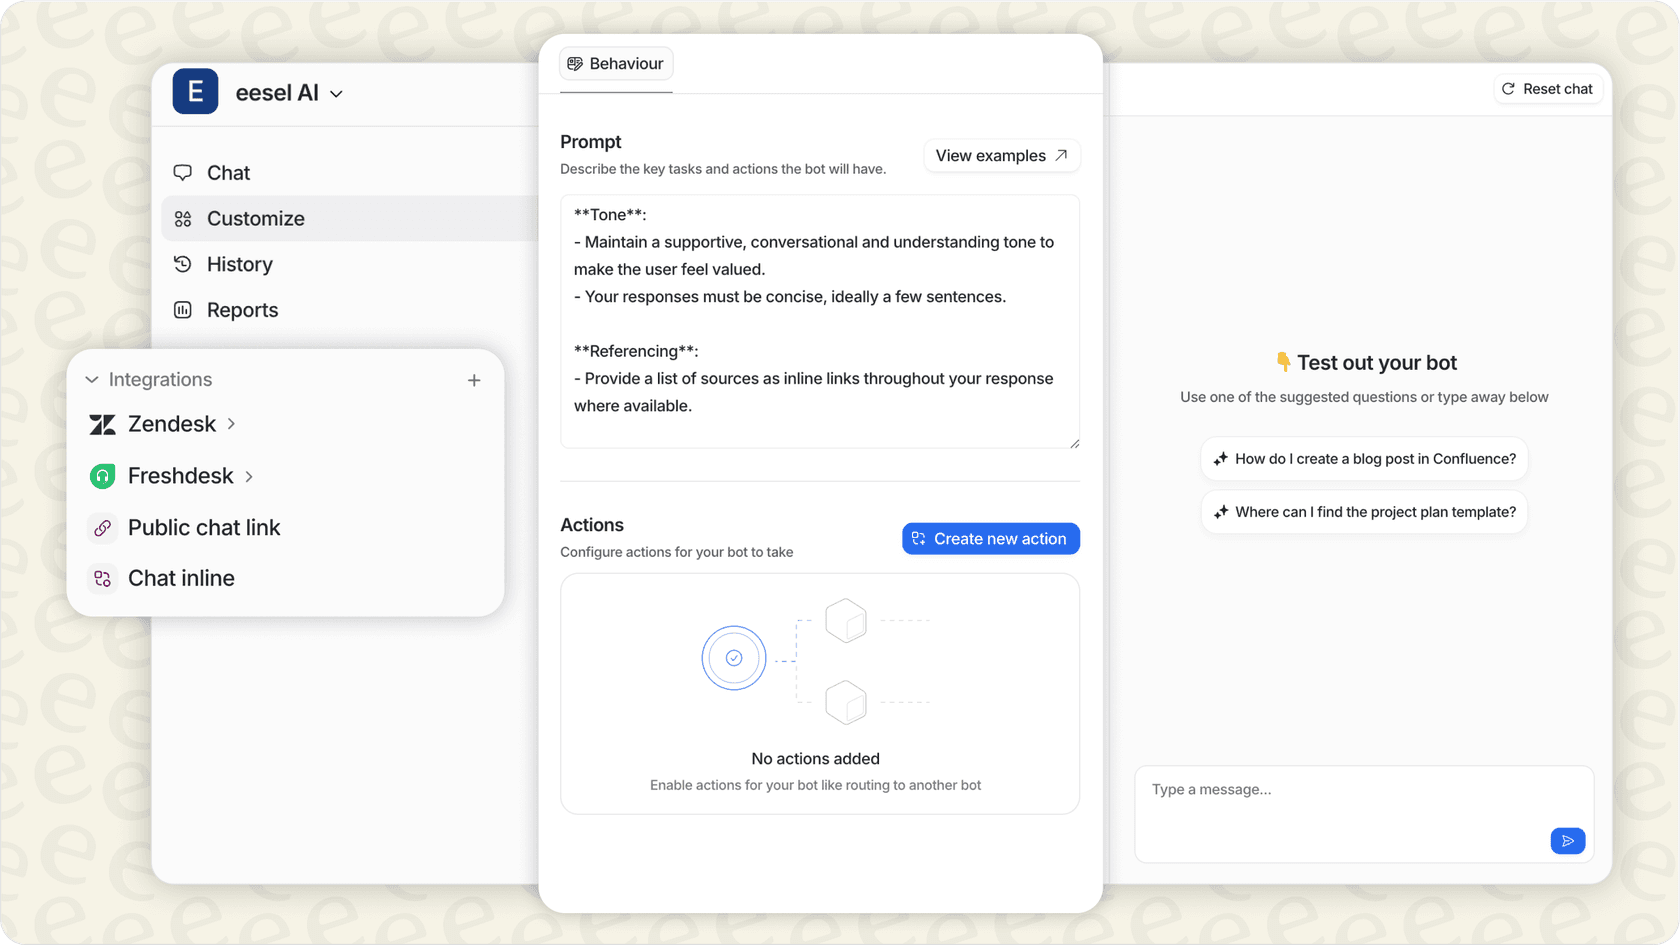
Task: Select the Zendesk logo icon
Action: click(102, 424)
